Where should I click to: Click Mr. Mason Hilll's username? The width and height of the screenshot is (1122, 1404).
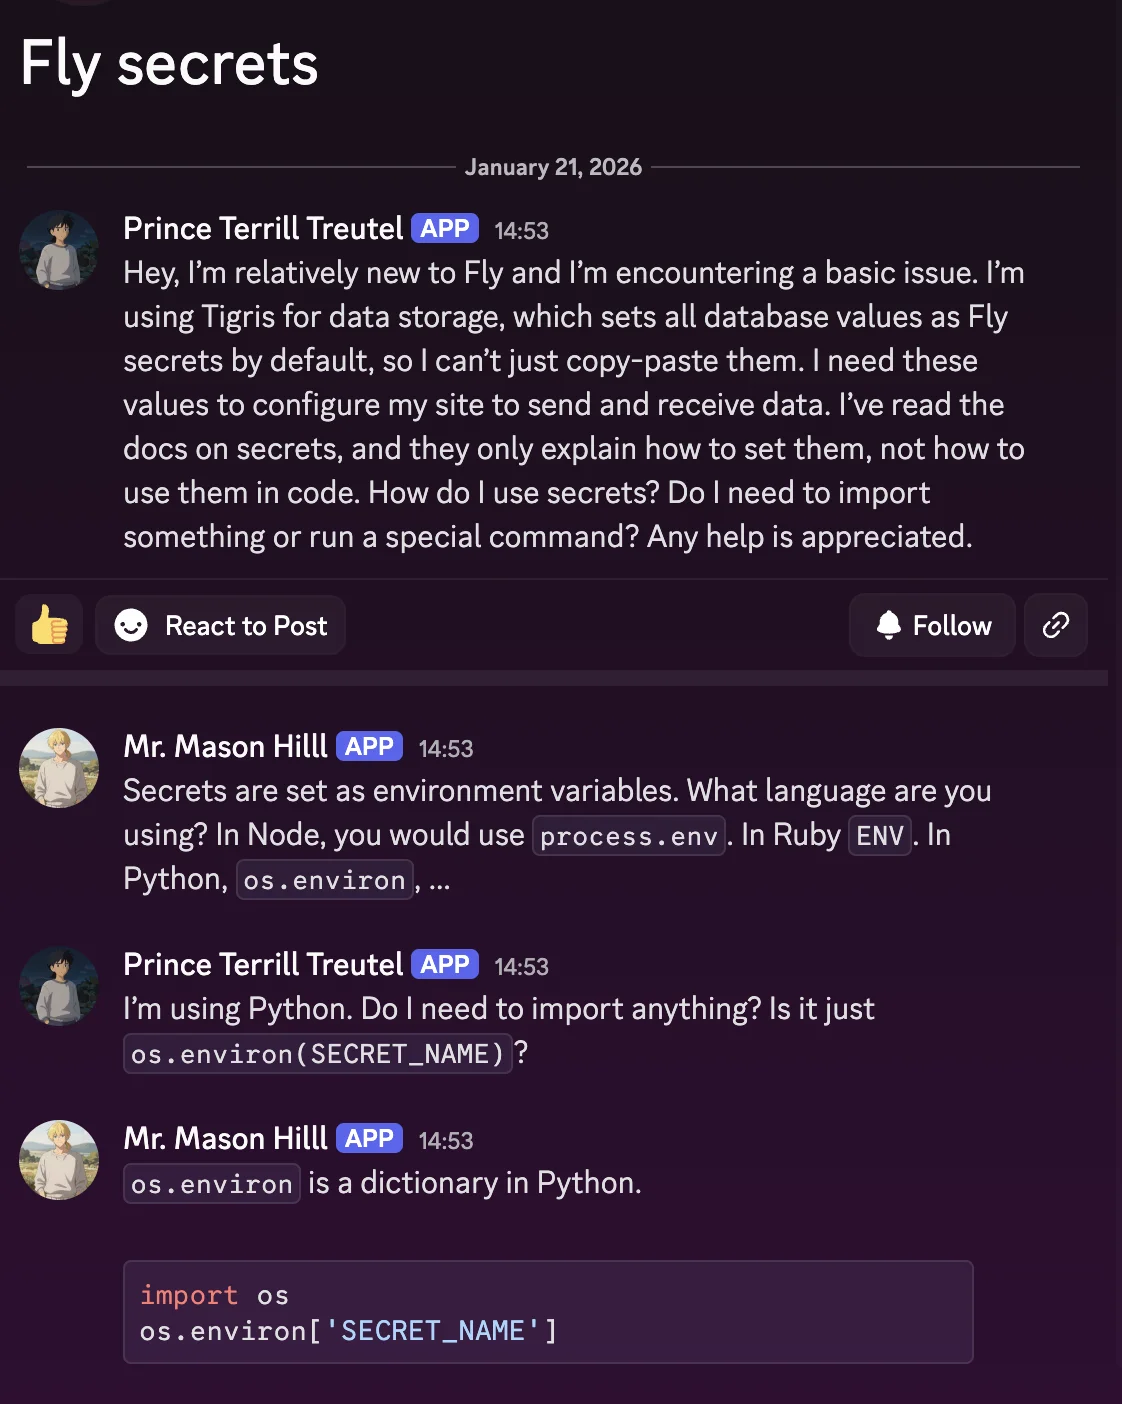pos(224,745)
